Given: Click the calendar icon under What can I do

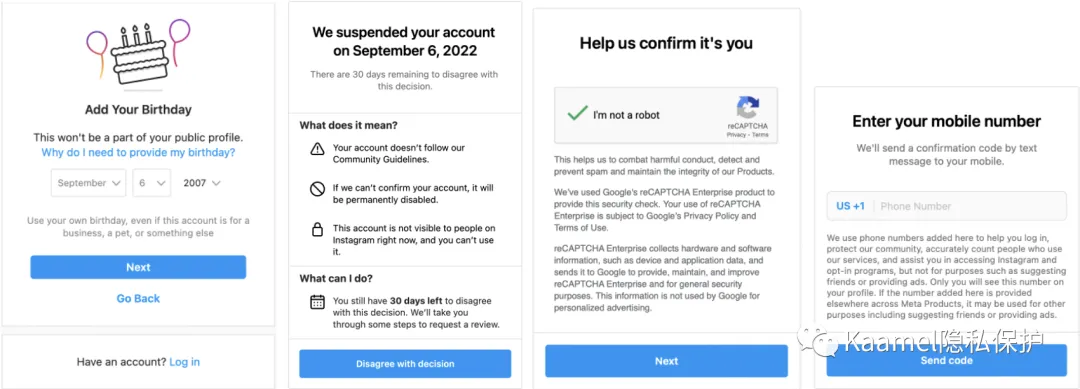Looking at the screenshot, I should pyautogui.click(x=317, y=302).
